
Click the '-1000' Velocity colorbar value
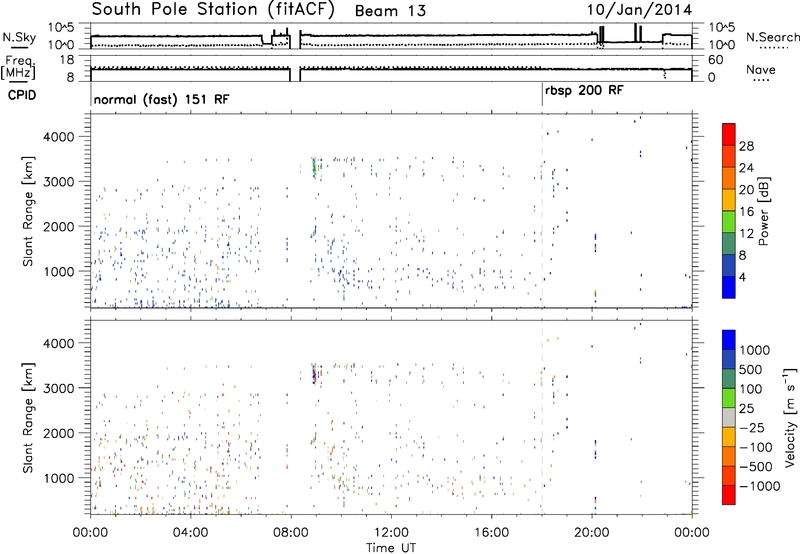759,486
